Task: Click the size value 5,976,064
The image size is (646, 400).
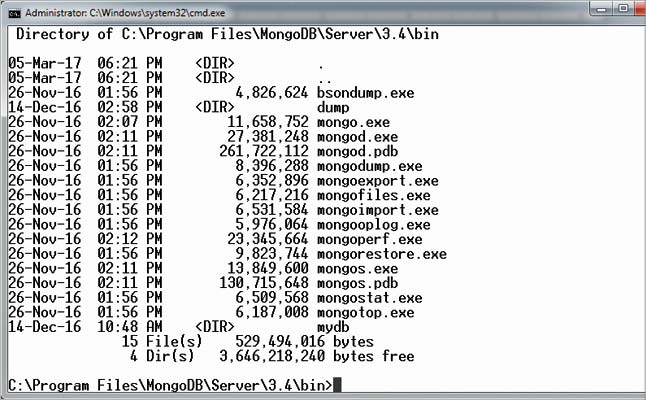Action: 272,225
